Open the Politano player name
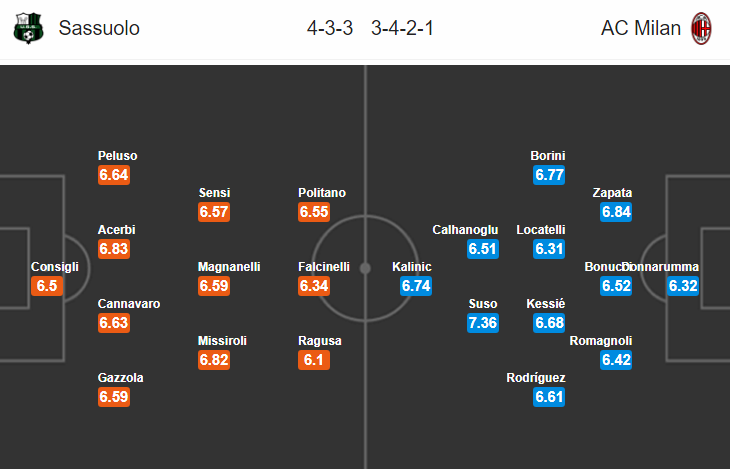730x469 pixels. pos(322,193)
